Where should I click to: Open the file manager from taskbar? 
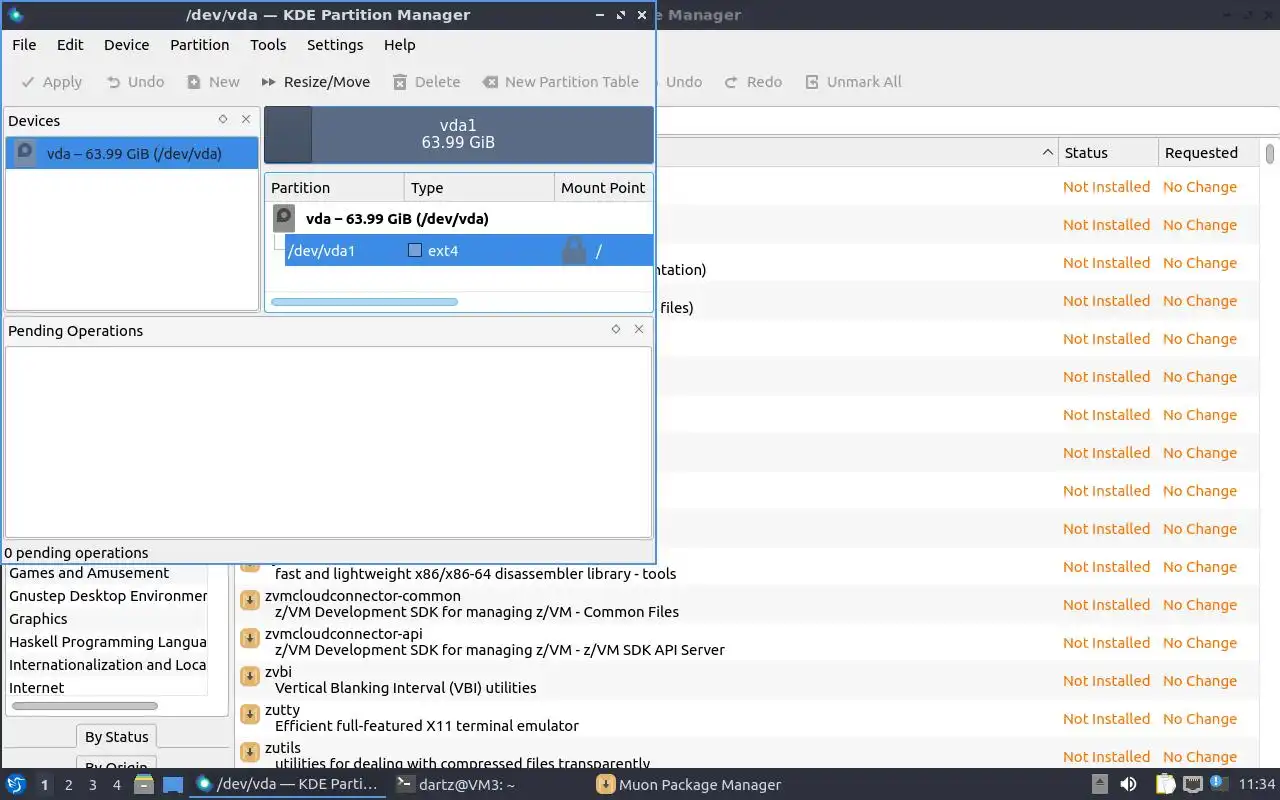[x=144, y=784]
